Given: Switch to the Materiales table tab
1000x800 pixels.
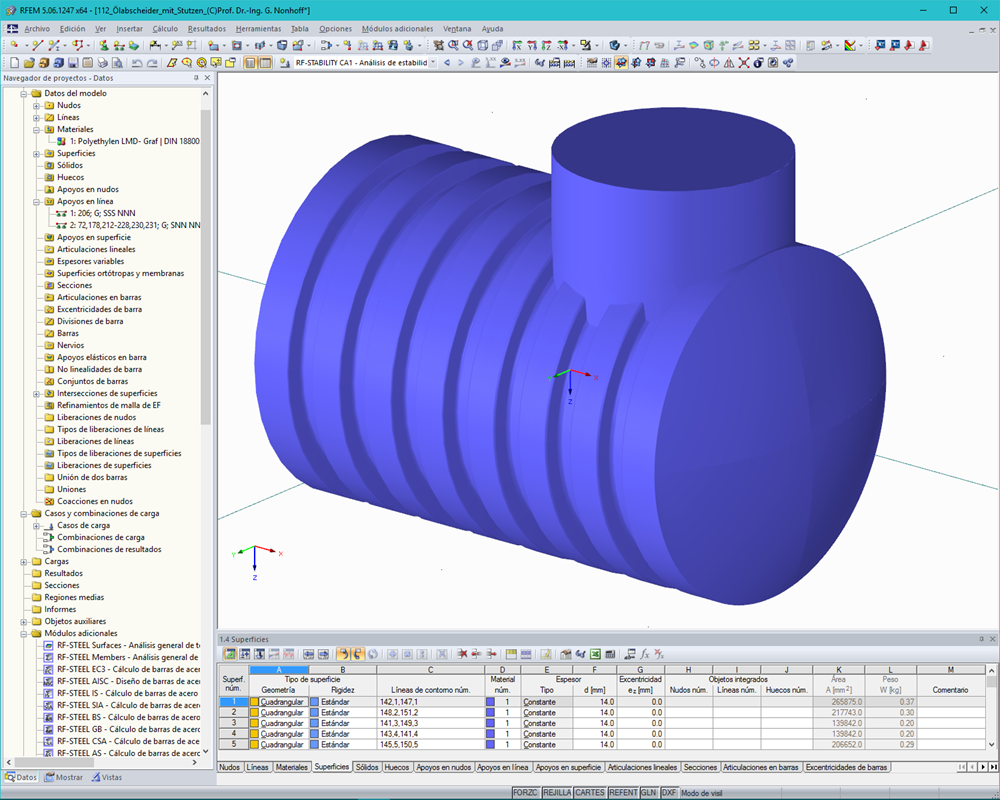Looking at the screenshot, I should [291, 767].
